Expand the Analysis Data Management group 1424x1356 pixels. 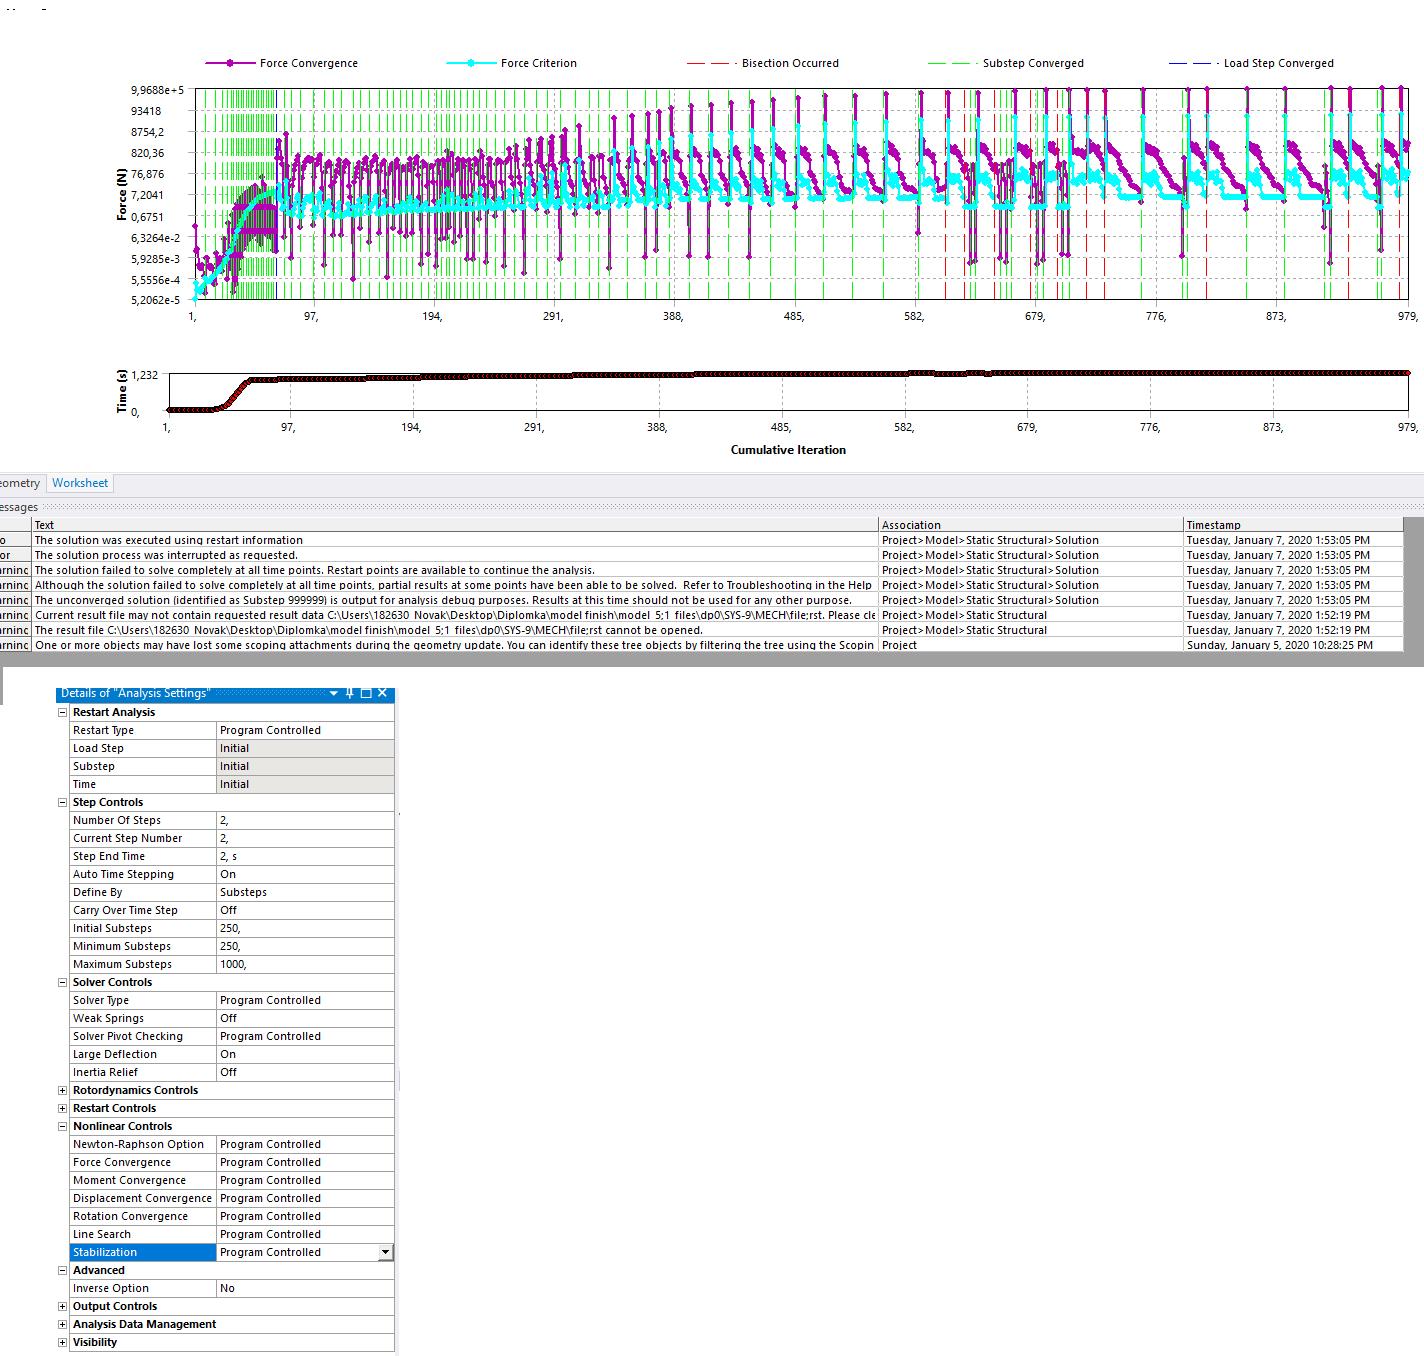(x=63, y=1324)
